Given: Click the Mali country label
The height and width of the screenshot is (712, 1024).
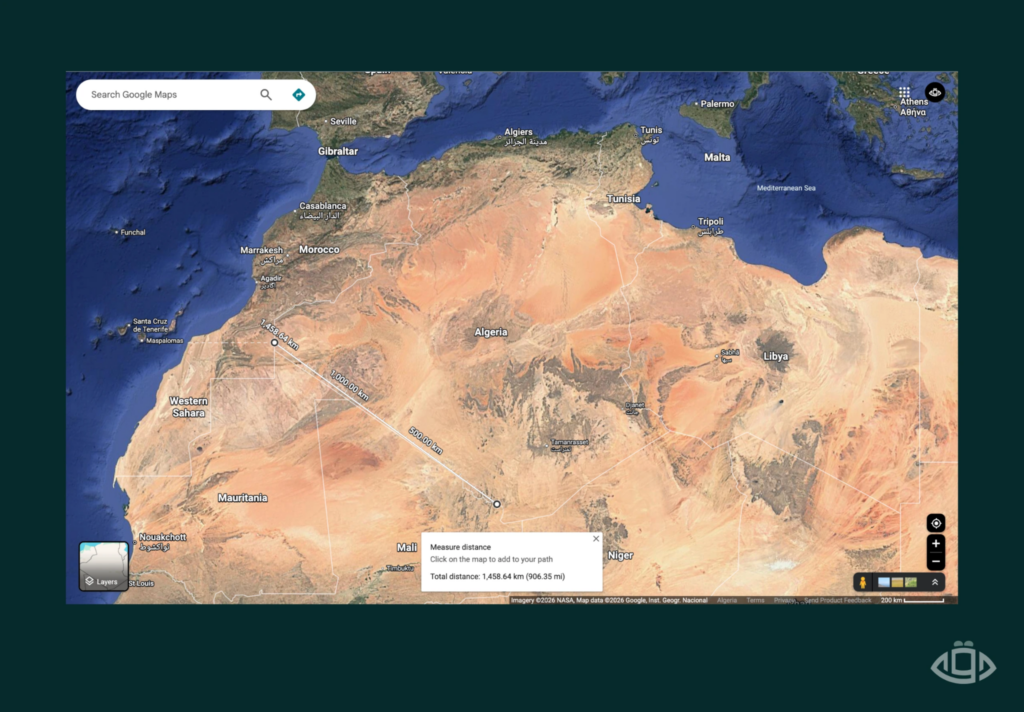Looking at the screenshot, I should 406,547.
